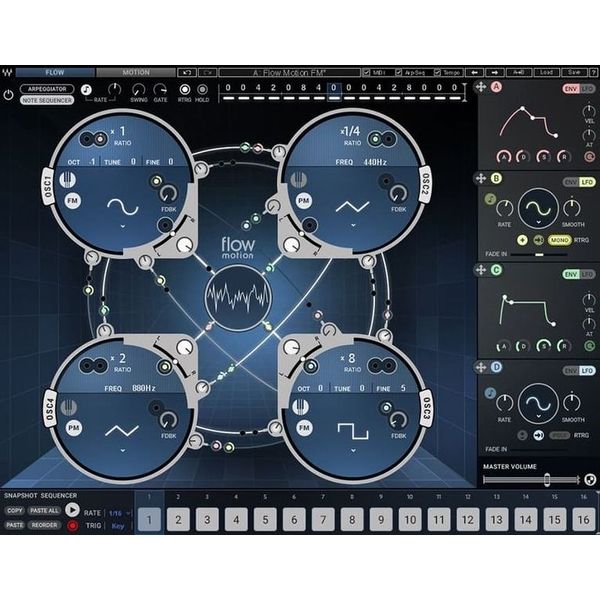Open the Flow Motion FM preset menu
This screenshot has width=600, height=600.
(289, 72)
